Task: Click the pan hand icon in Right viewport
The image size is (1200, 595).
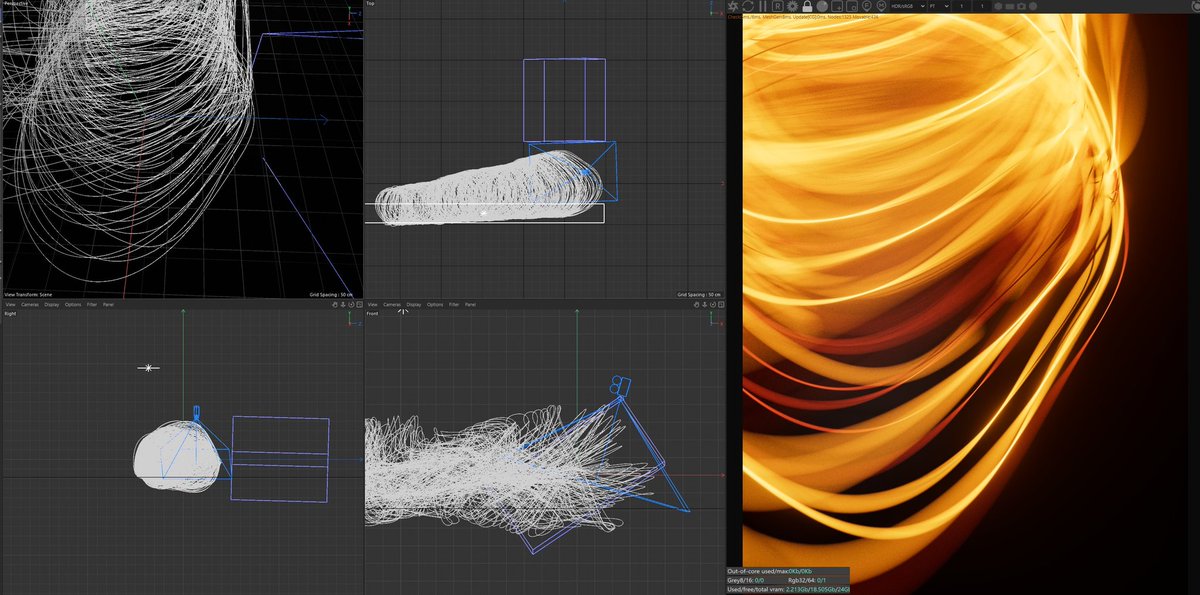Action: 334,304
